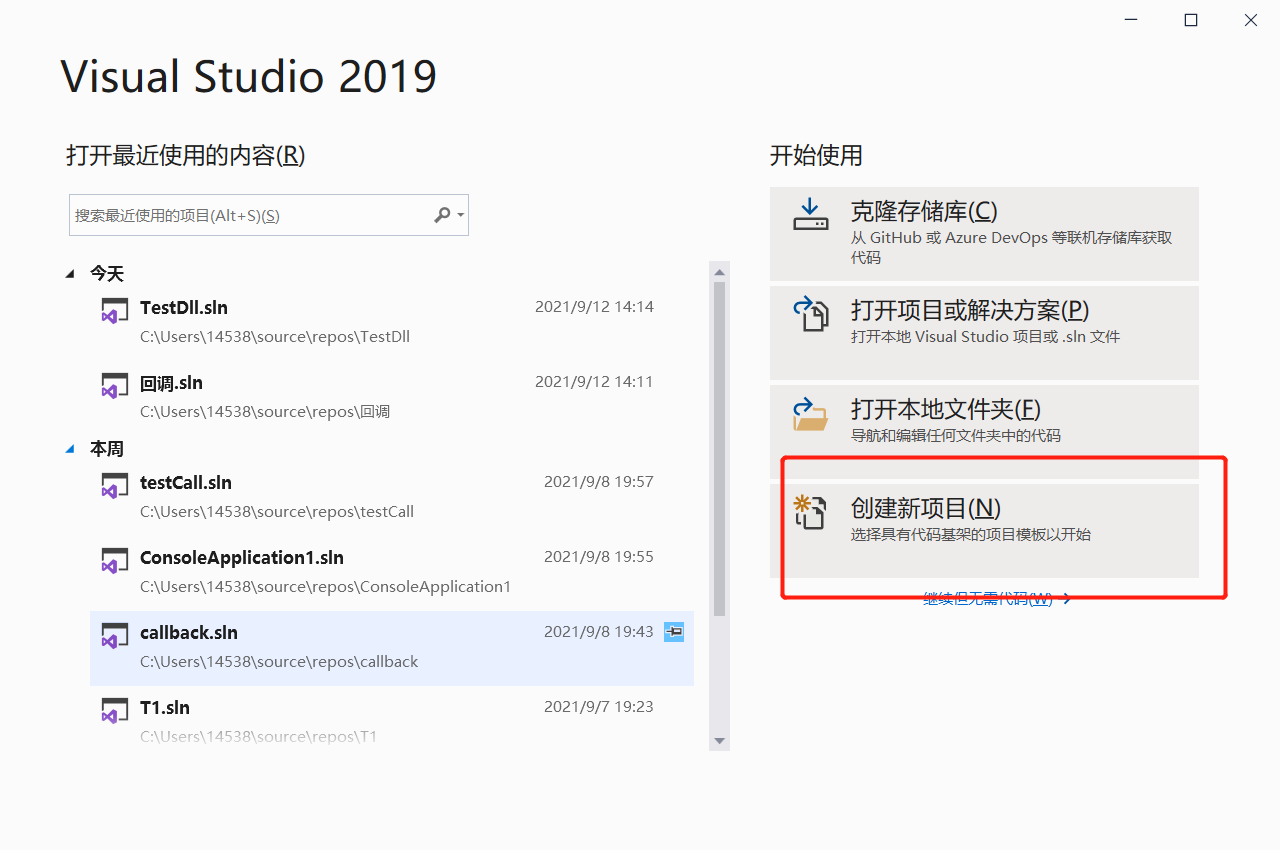Collapse the 今天 recent projects group
Viewport: 1280px width, 850px height.
(x=68, y=273)
